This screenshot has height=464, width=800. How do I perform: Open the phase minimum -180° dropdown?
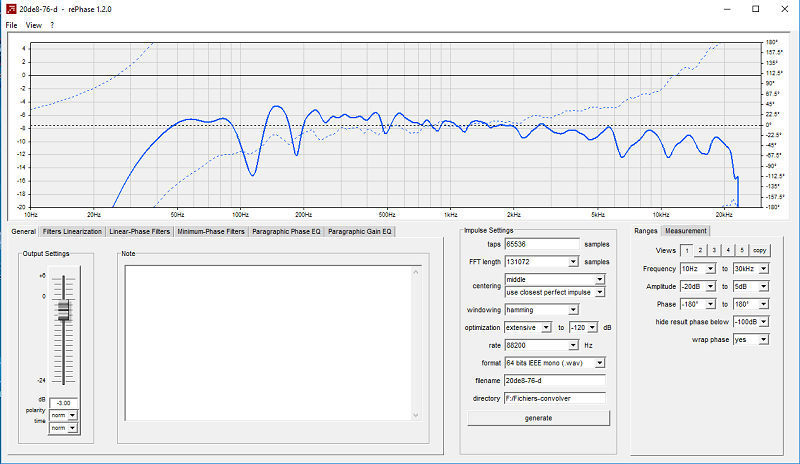(698, 304)
